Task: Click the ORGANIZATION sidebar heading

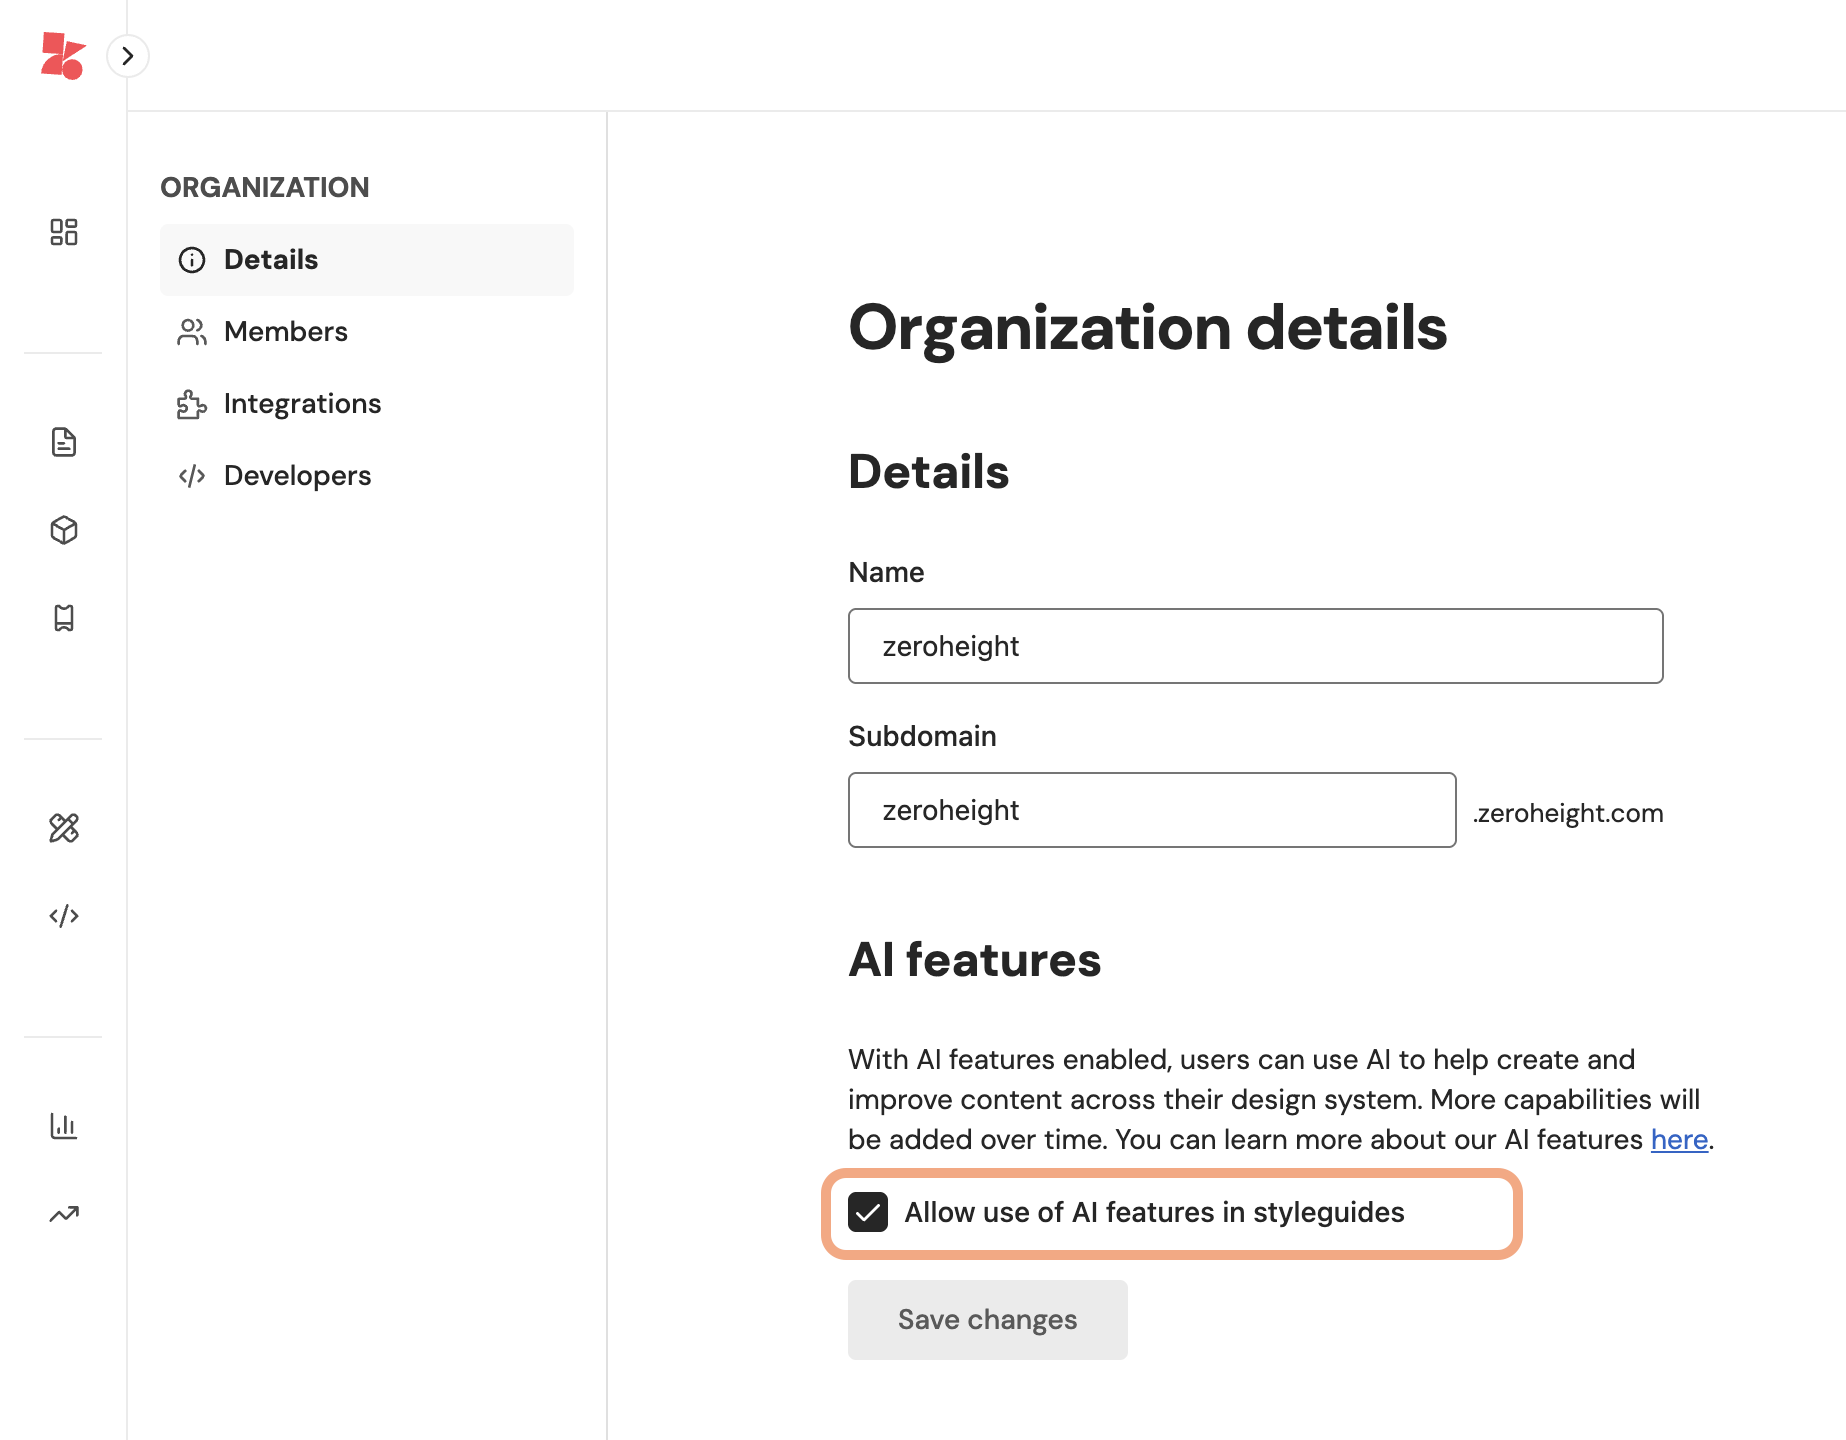Action: click(x=265, y=187)
